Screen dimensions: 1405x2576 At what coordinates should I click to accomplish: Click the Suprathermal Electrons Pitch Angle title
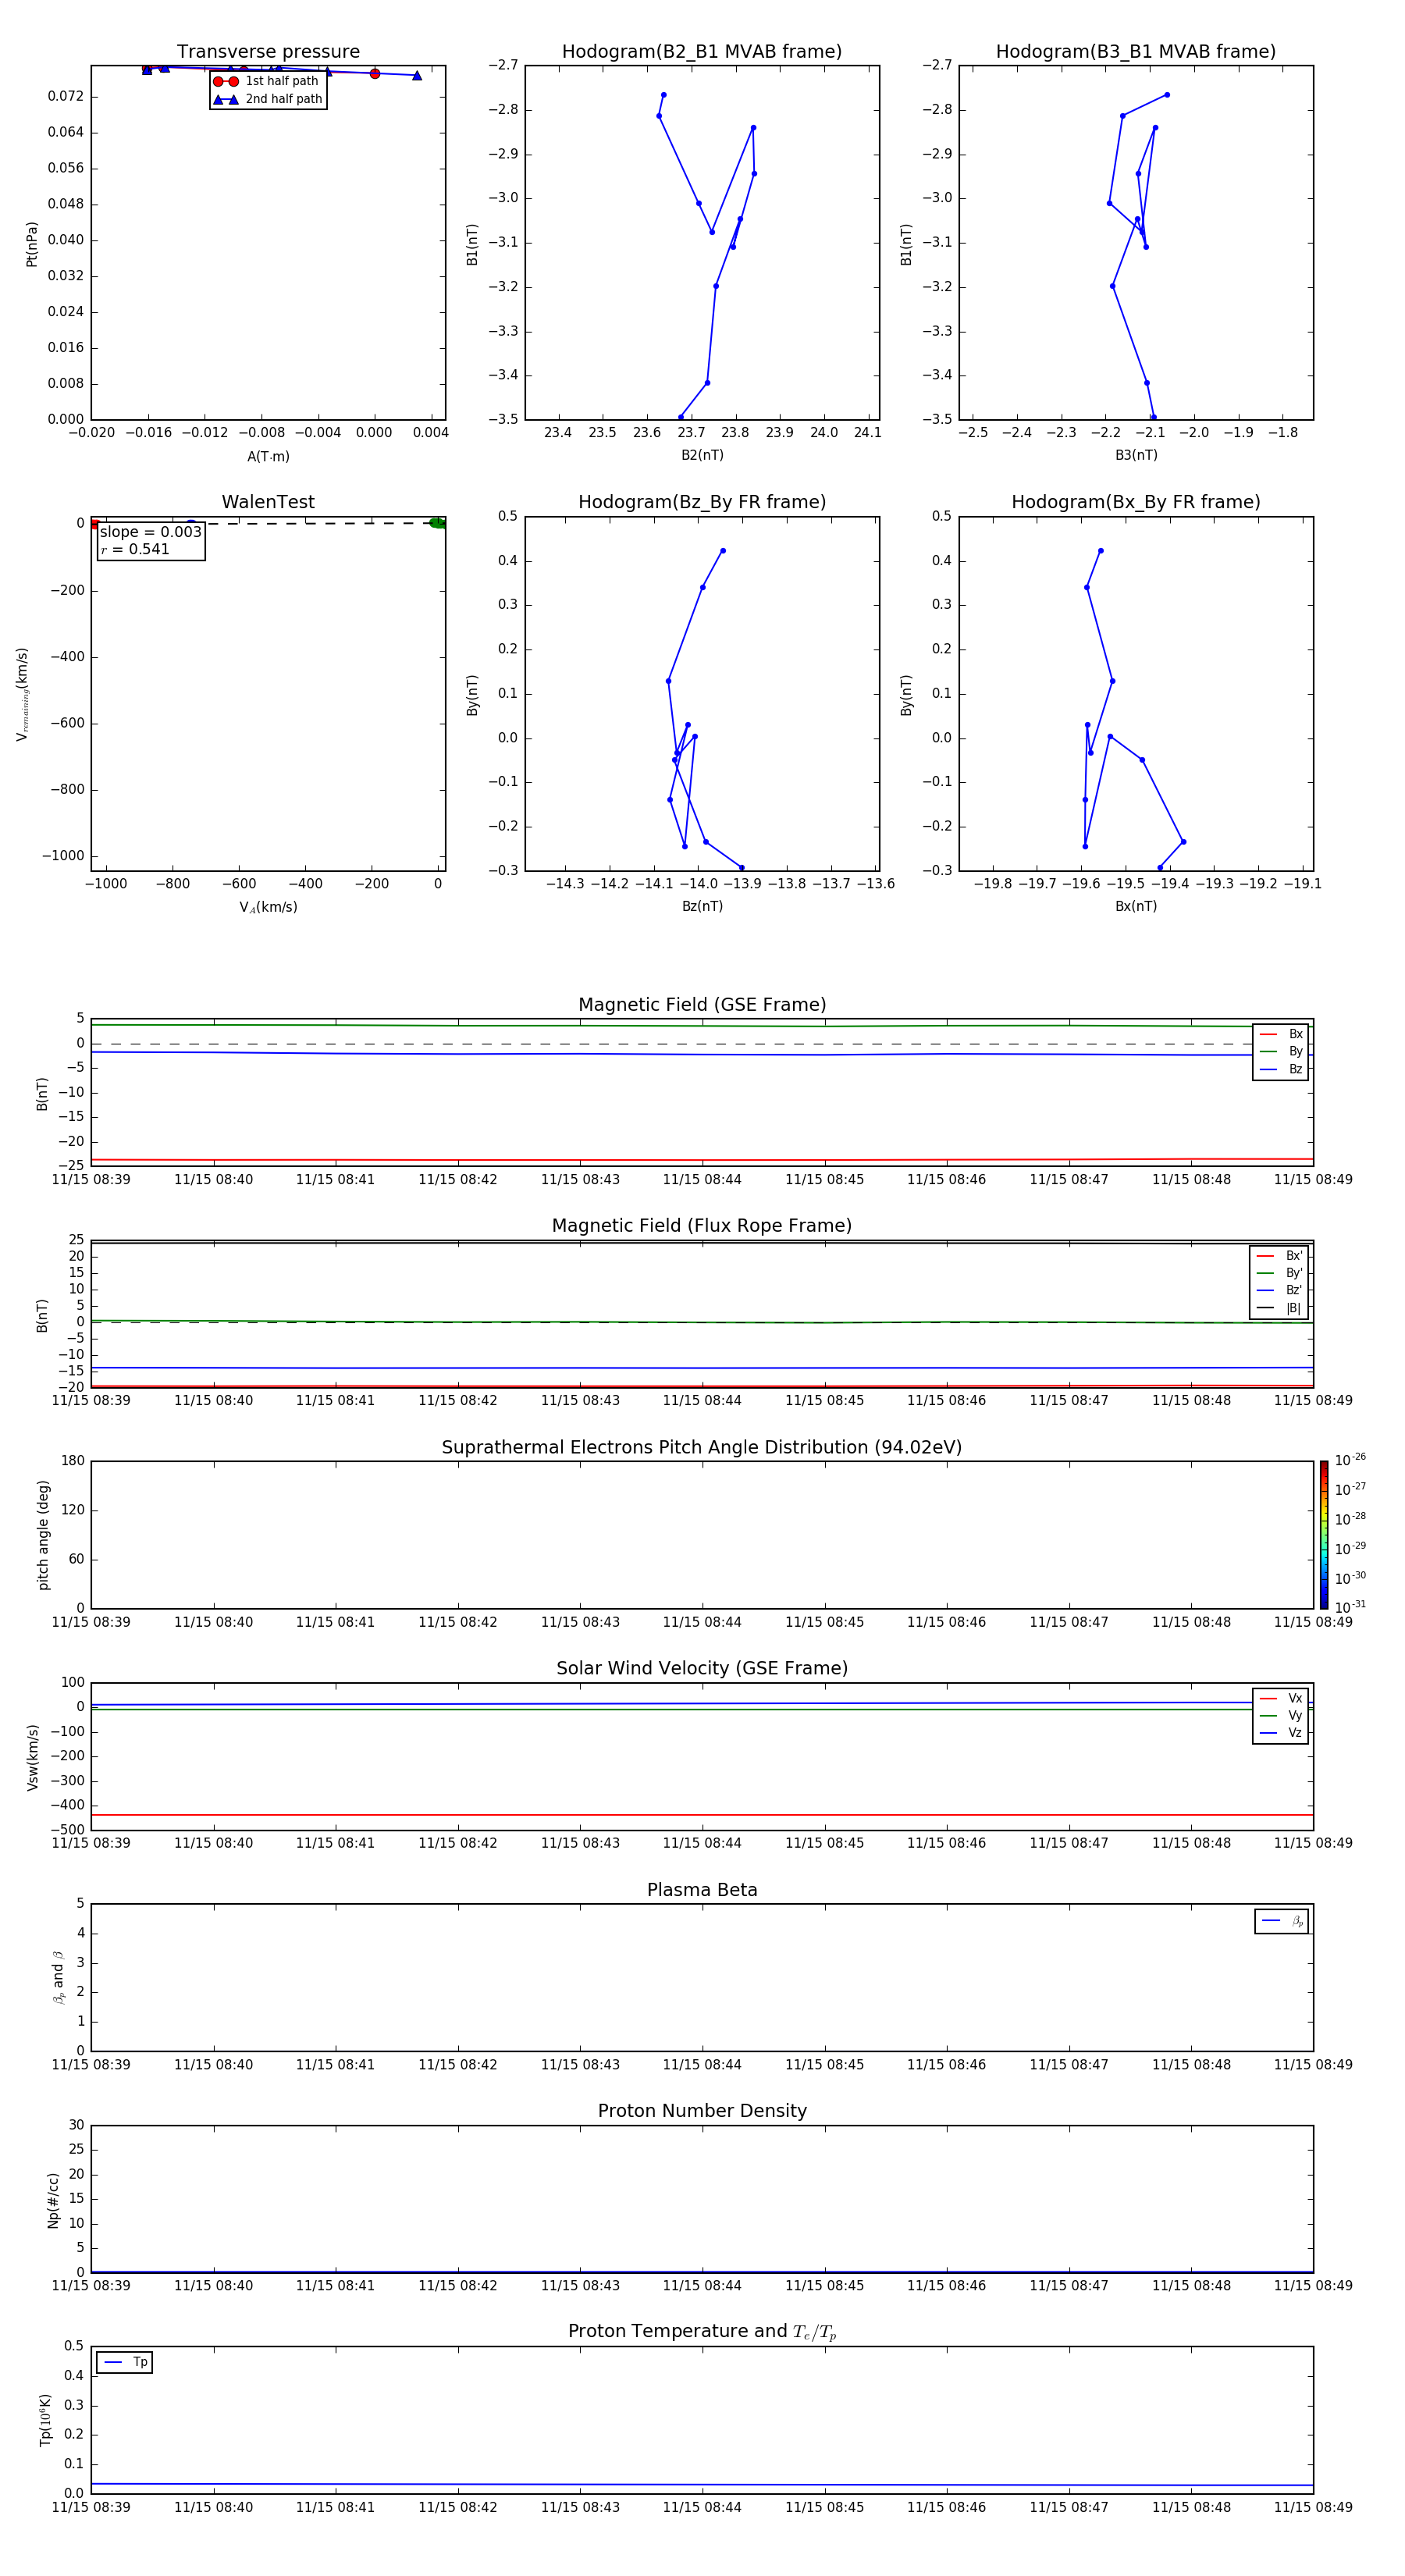[x=702, y=1447]
